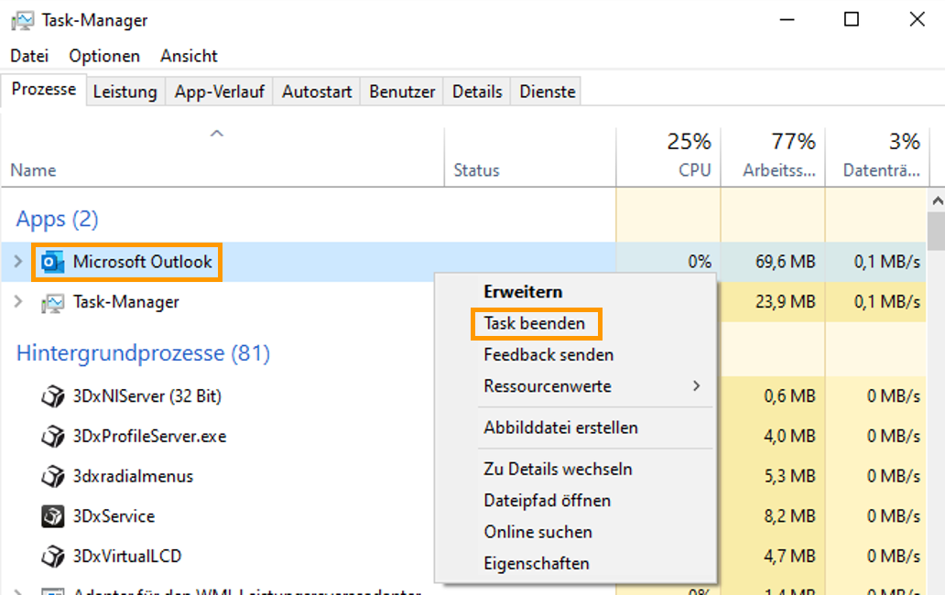Select the 3DxVirtualLCD row
This screenshot has height=595, width=945.
tap(127, 556)
